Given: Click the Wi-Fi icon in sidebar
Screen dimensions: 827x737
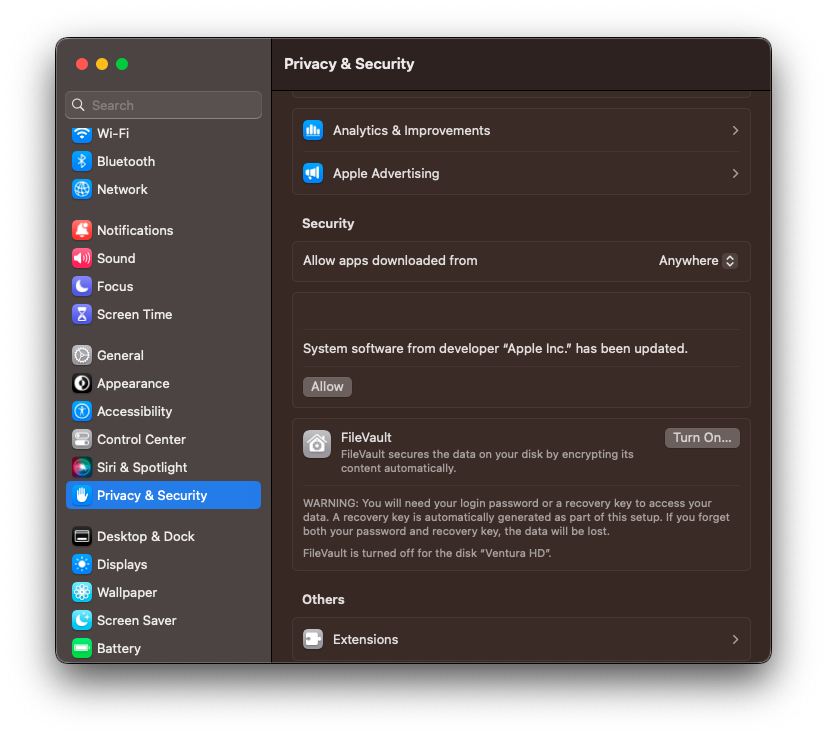Looking at the screenshot, I should (x=82, y=133).
